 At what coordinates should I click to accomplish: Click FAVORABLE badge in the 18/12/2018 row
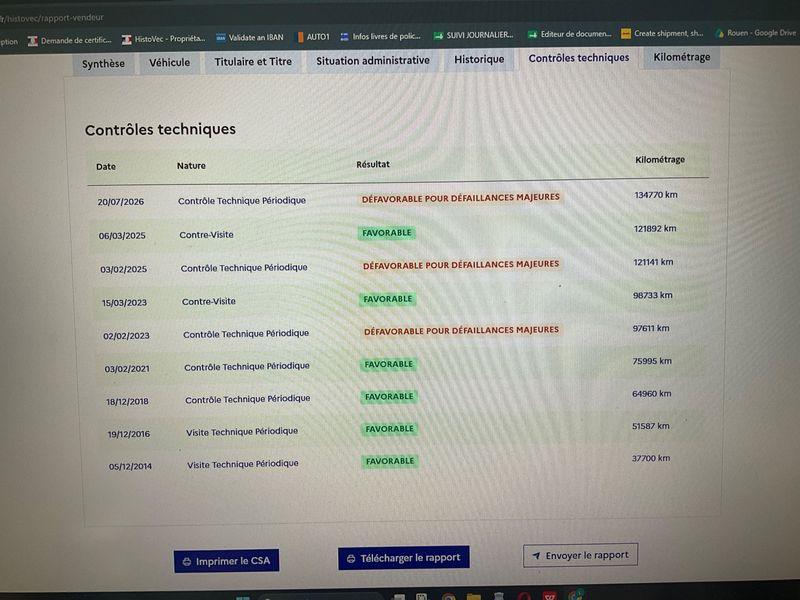point(389,396)
